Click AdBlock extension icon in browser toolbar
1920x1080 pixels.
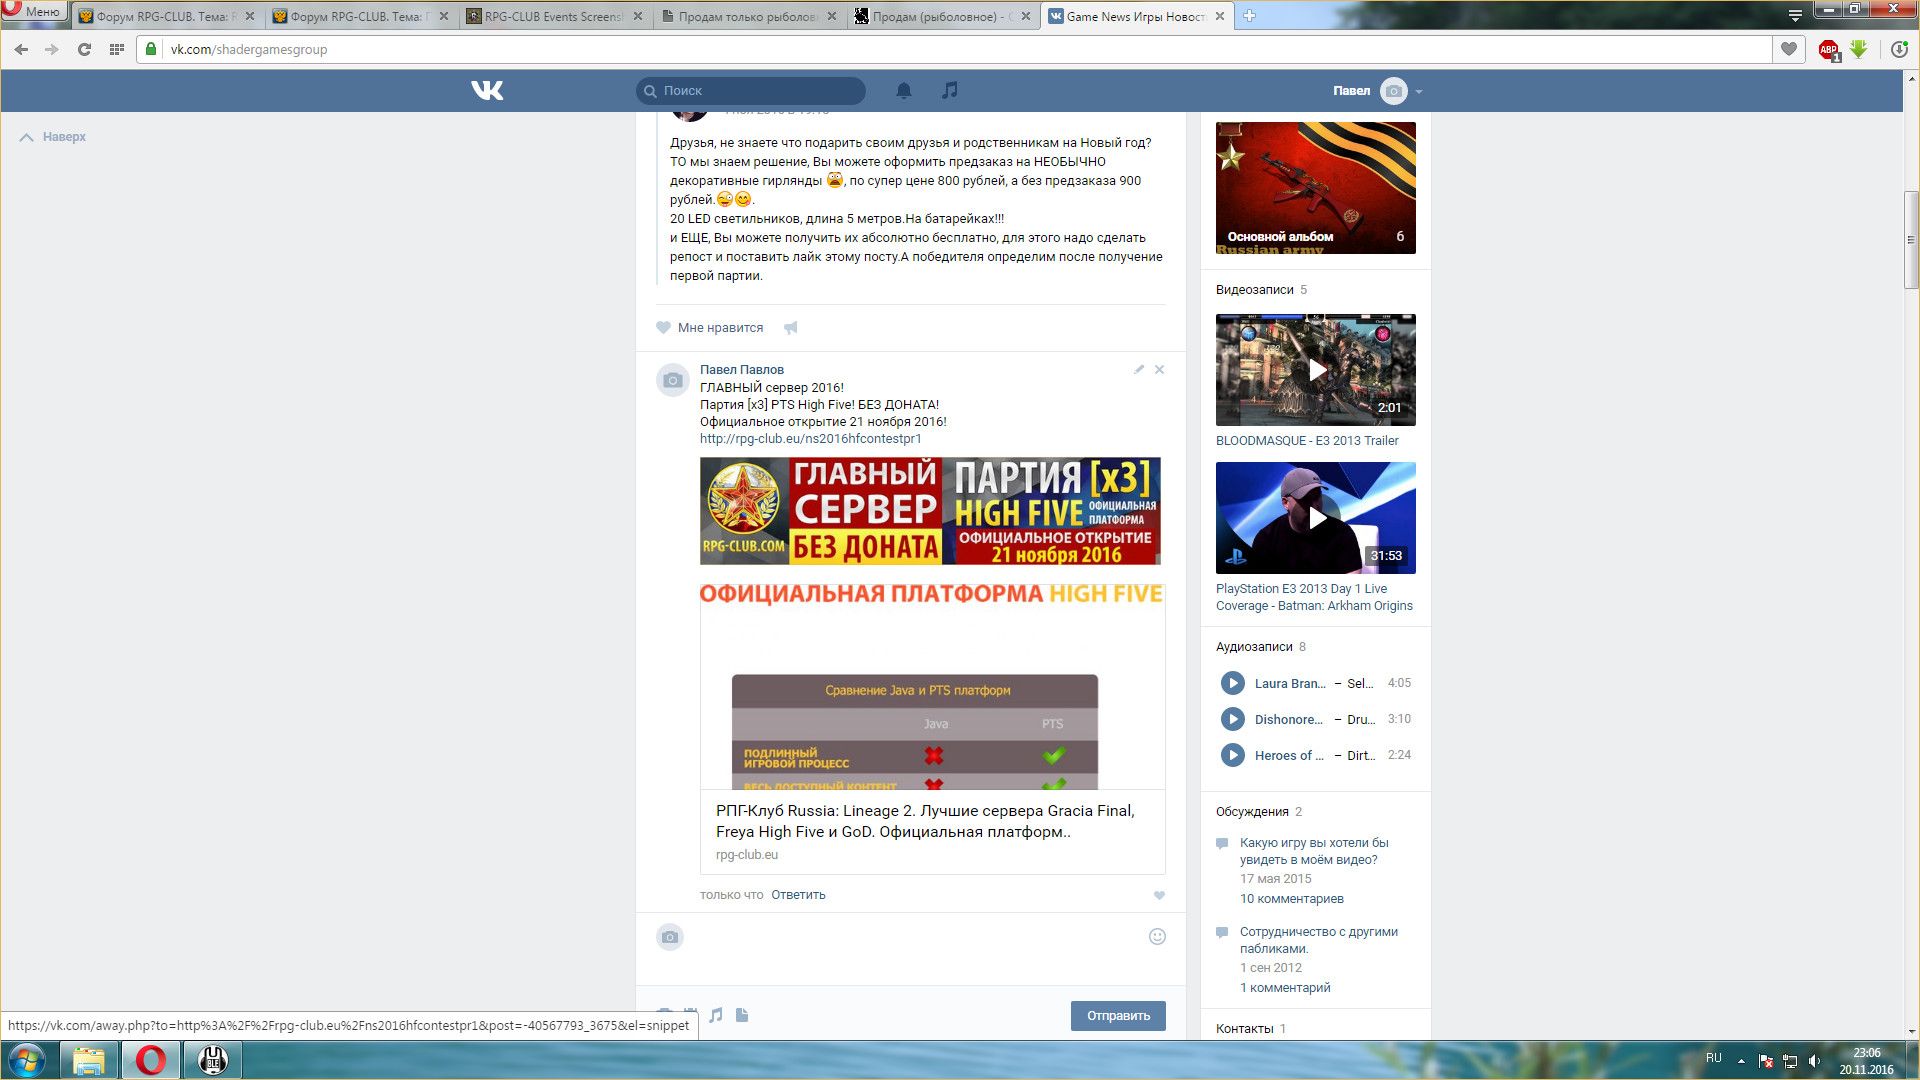point(1828,49)
